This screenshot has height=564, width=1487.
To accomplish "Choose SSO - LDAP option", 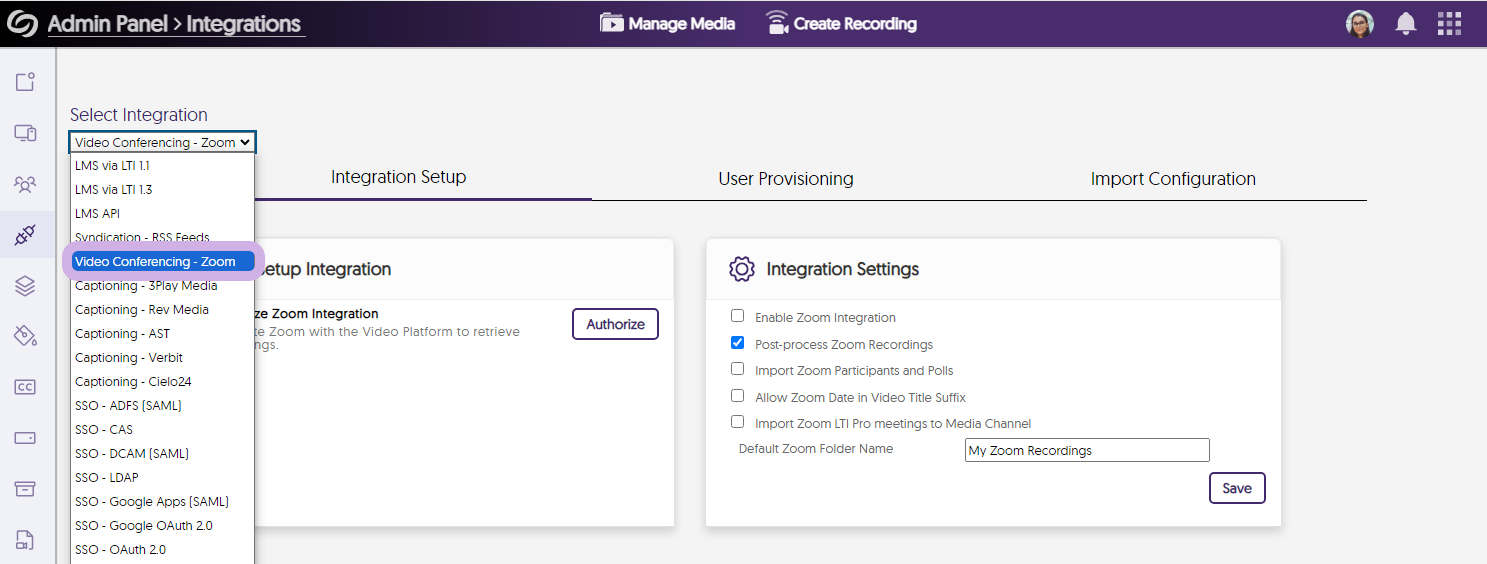I will pyautogui.click(x=162, y=477).
